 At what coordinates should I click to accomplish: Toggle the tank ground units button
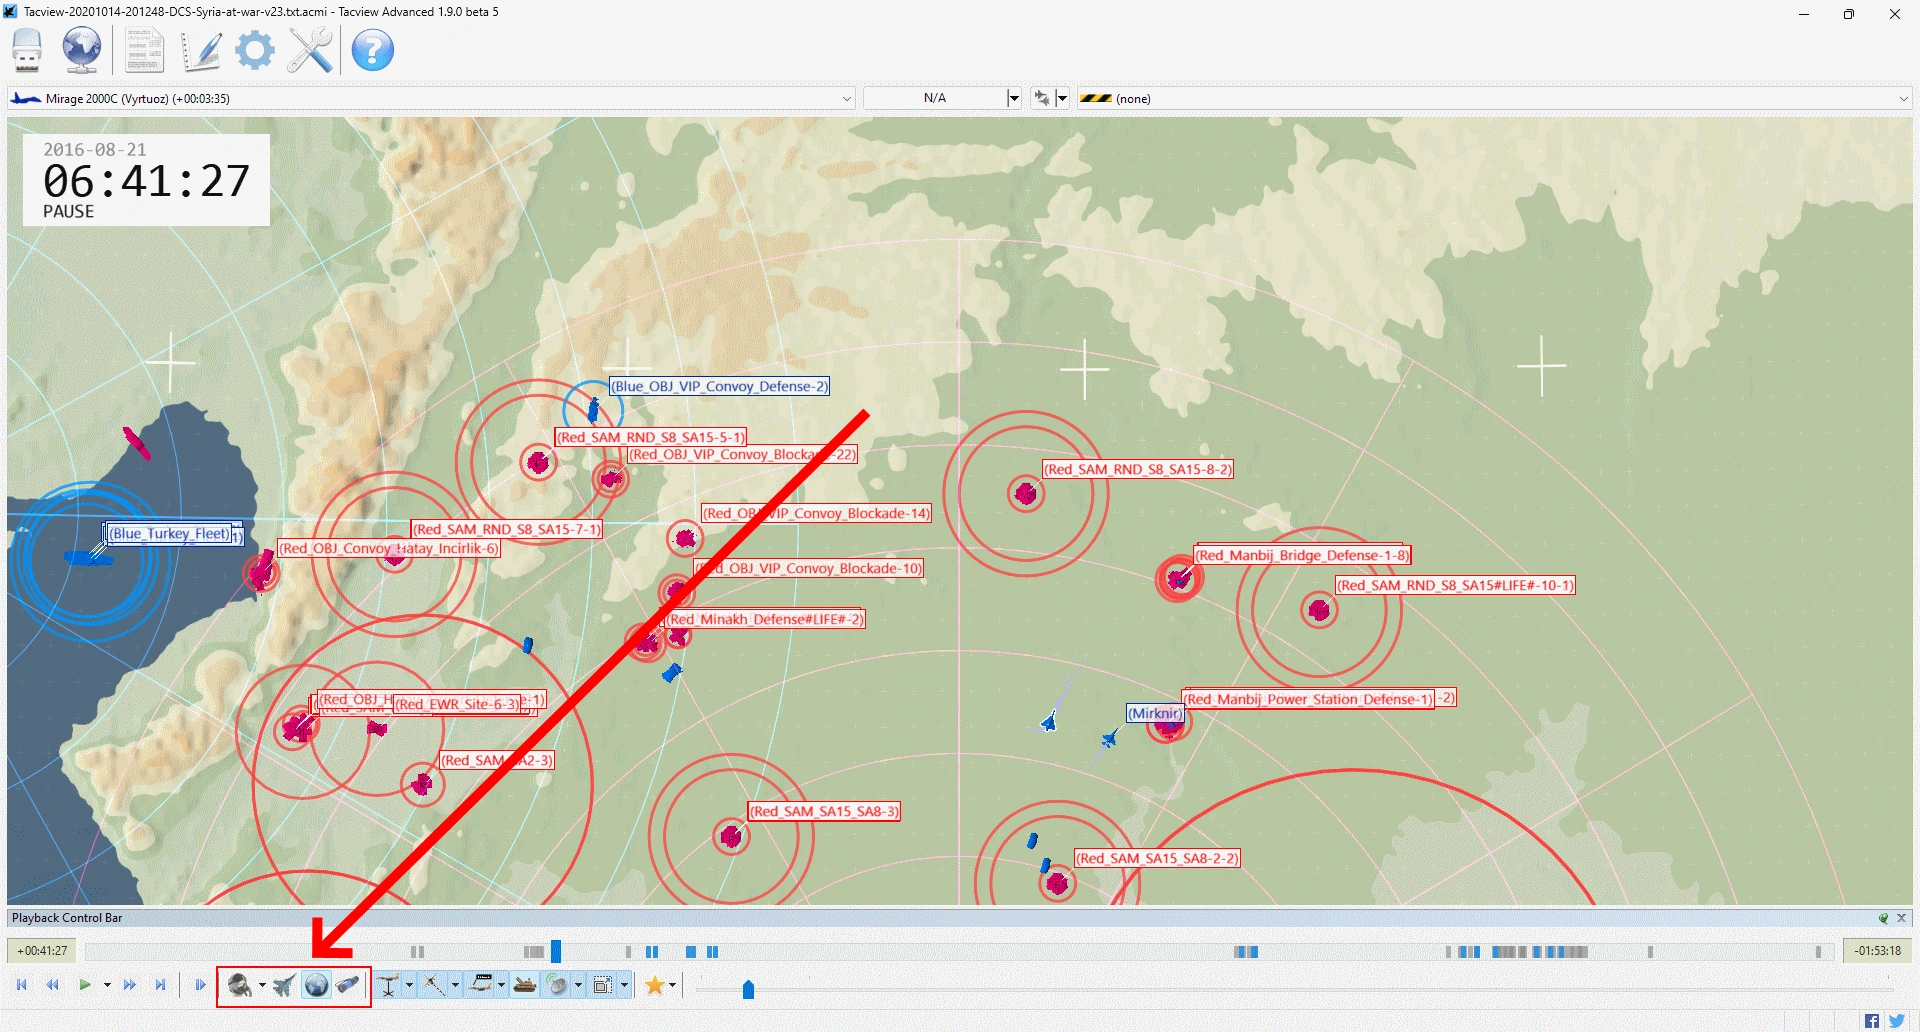[x=525, y=986]
